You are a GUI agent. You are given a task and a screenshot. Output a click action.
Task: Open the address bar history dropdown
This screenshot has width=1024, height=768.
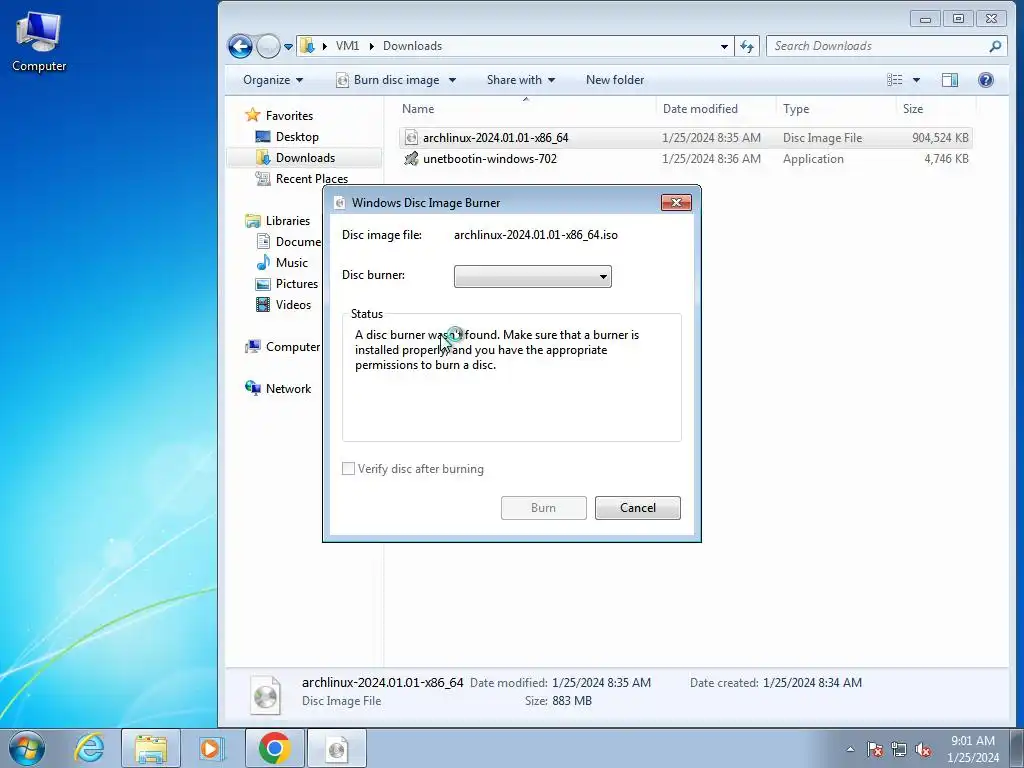coord(724,46)
